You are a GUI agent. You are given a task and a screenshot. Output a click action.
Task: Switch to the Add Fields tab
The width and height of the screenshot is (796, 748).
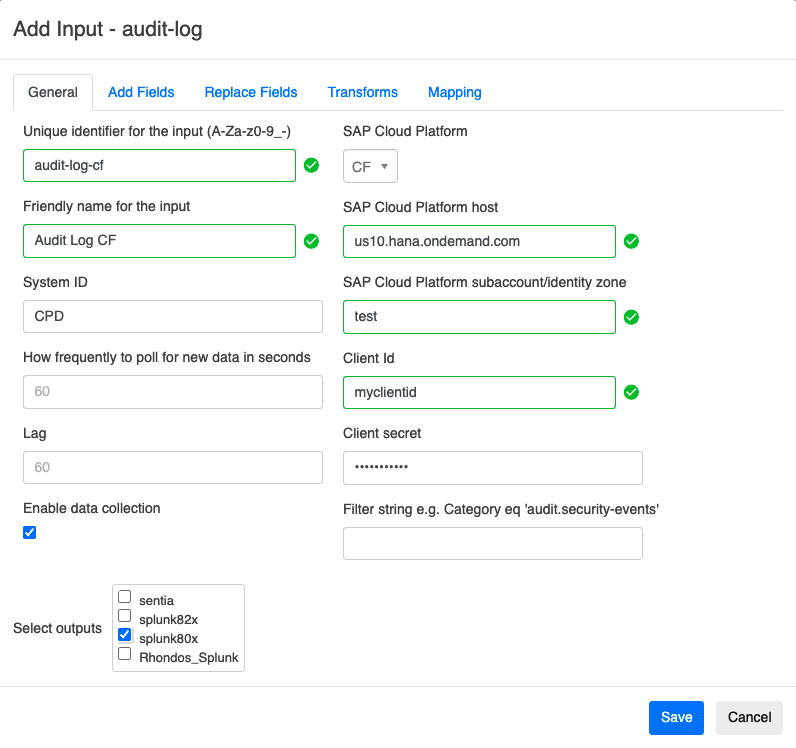141,92
